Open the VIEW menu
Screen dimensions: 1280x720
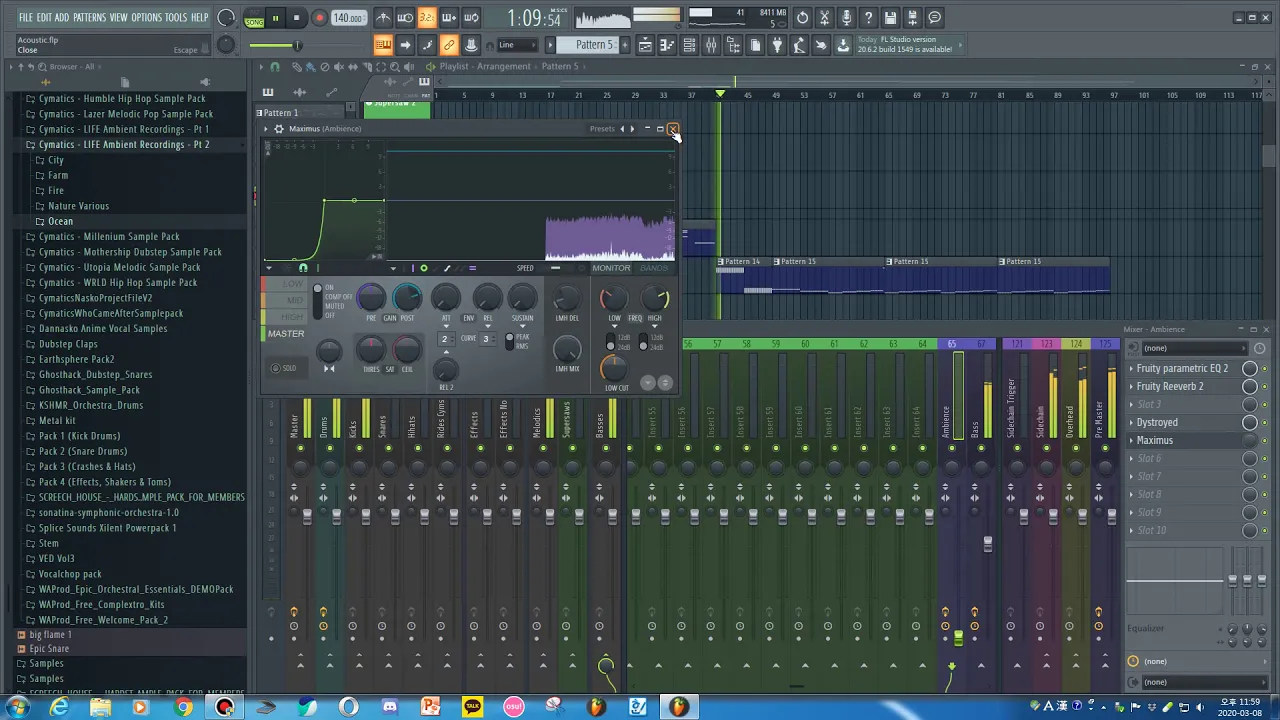(118, 17)
